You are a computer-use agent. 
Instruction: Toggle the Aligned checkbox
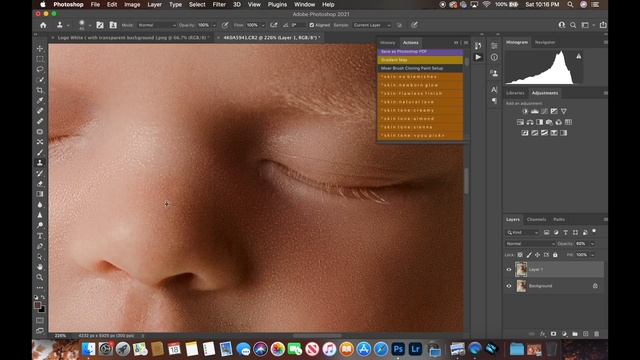tap(312, 25)
